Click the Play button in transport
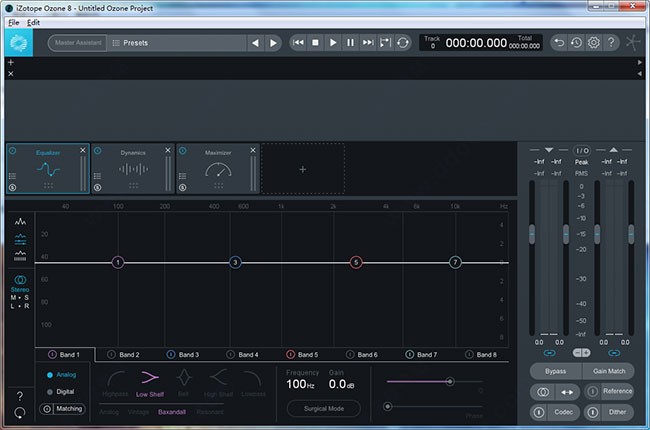This screenshot has height=430, width=650. pyautogui.click(x=333, y=43)
